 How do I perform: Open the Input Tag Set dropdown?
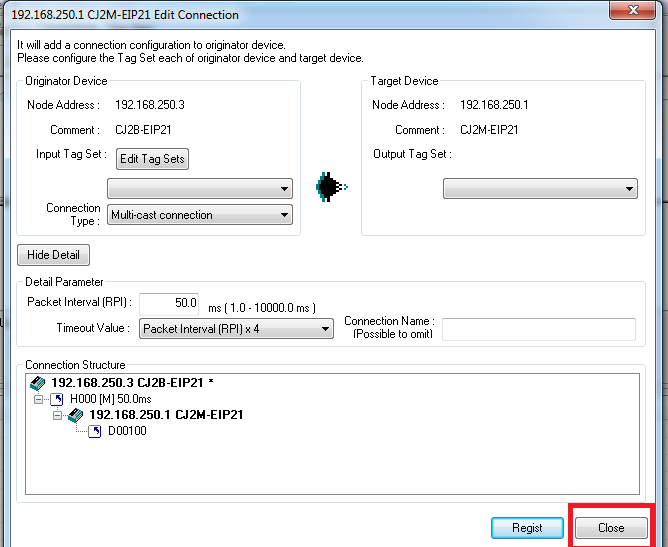200,189
